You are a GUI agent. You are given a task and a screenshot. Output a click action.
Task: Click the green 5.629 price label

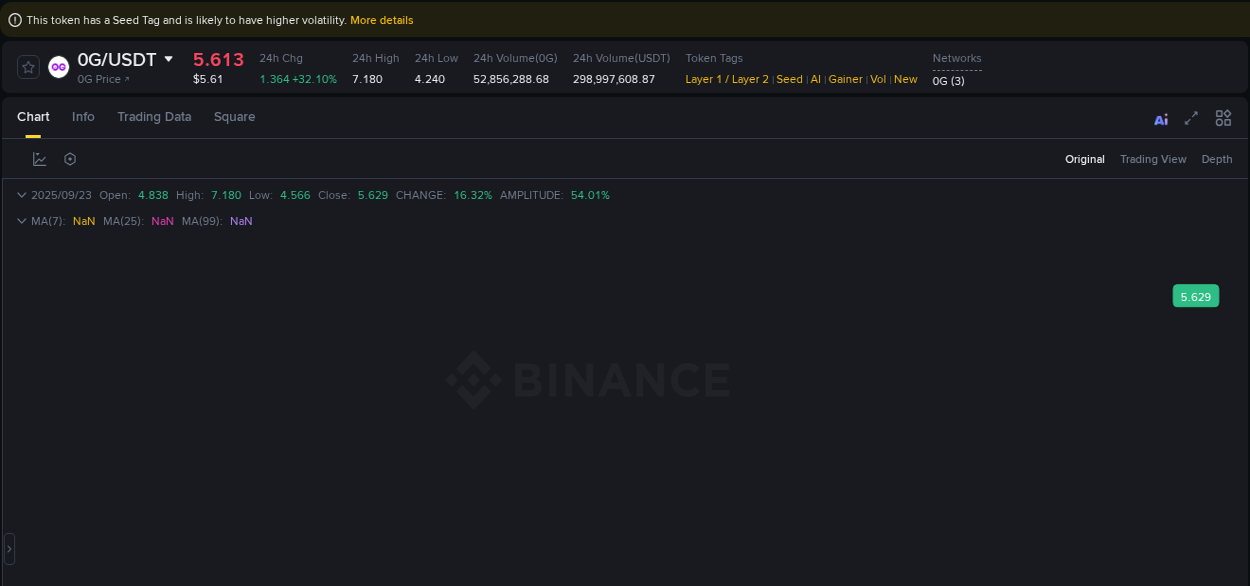pos(1196,296)
